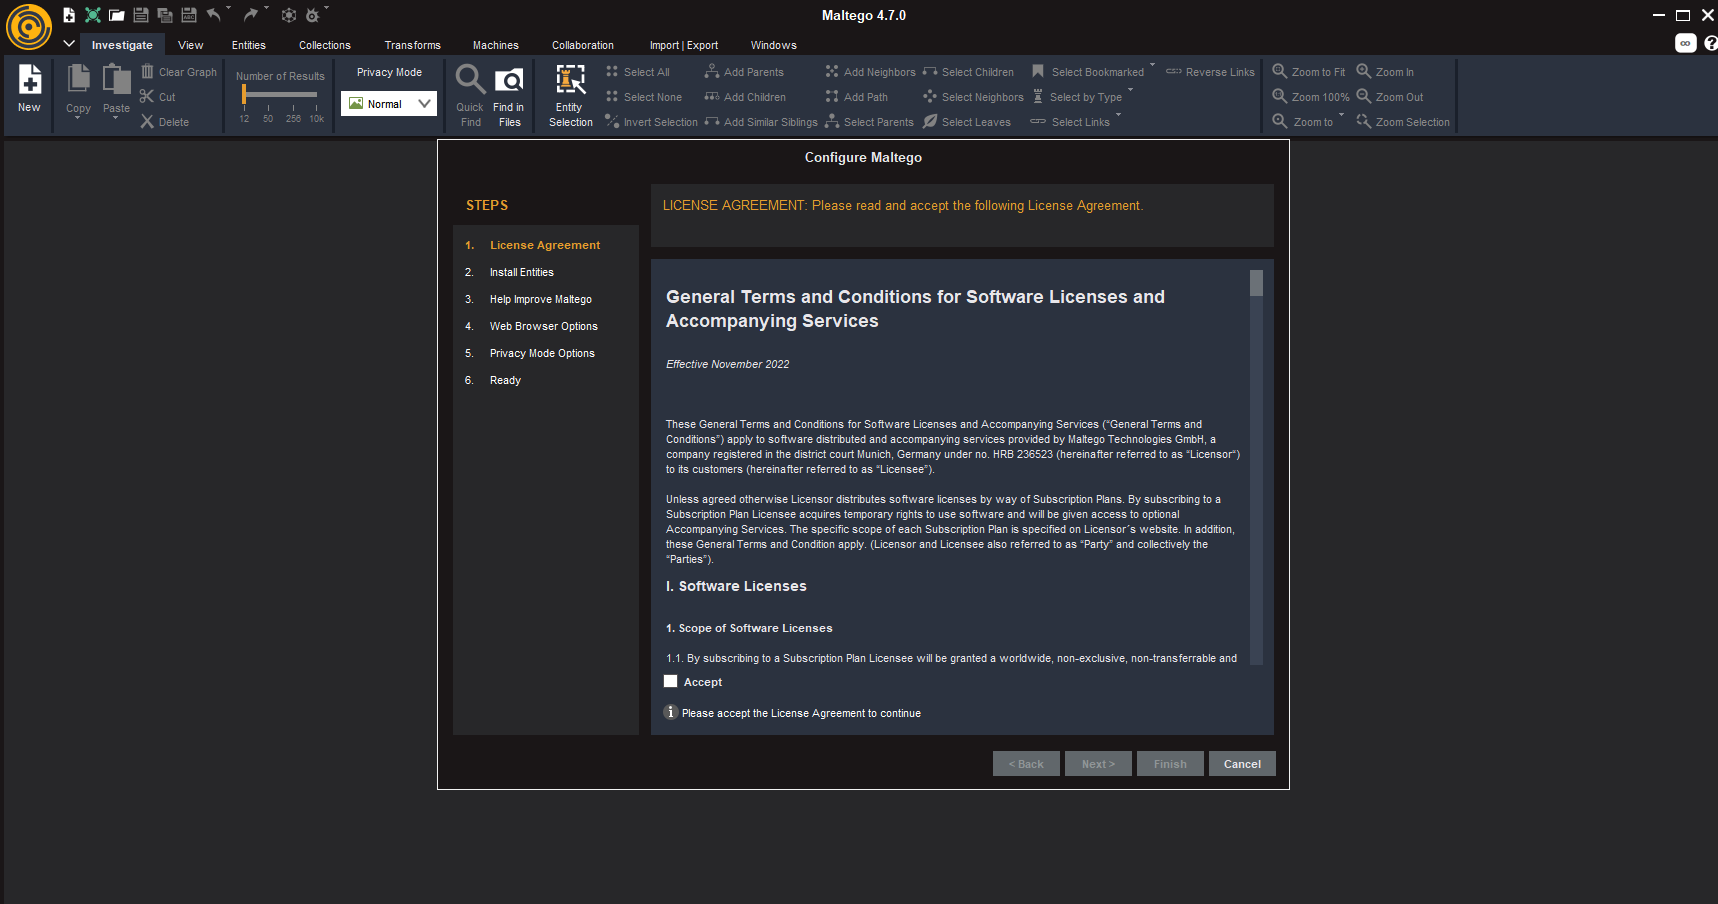The height and width of the screenshot is (904, 1718).
Task: Click Select Leaves in the ribbon
Action: pyautogui.click(x=967, y=122)
